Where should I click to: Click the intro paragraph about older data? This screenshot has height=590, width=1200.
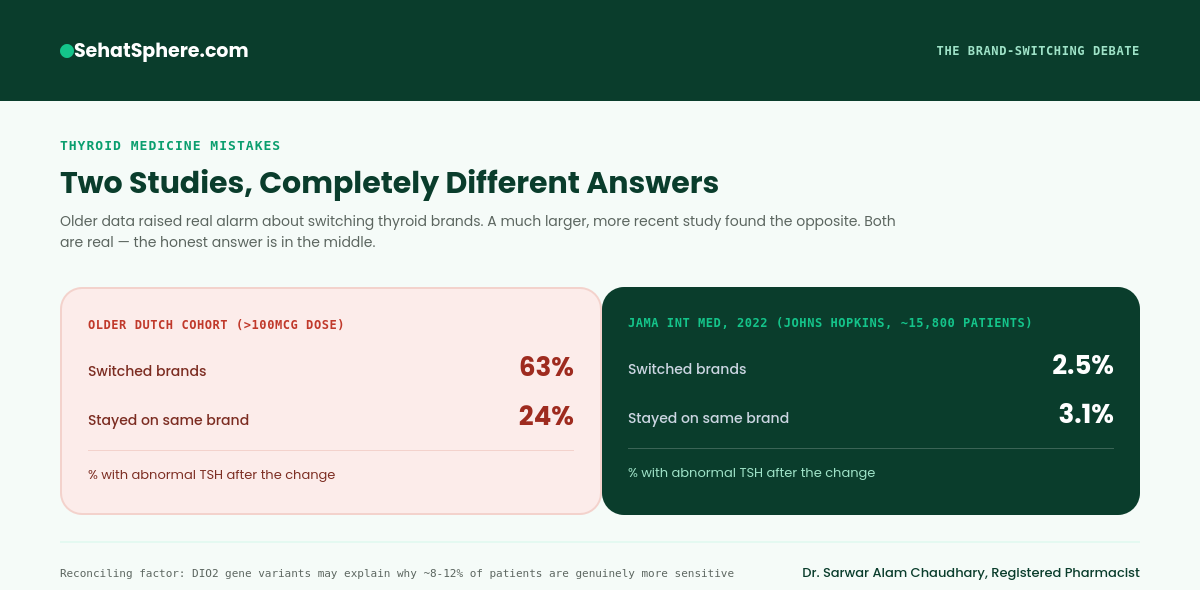(x=478, y=231)
